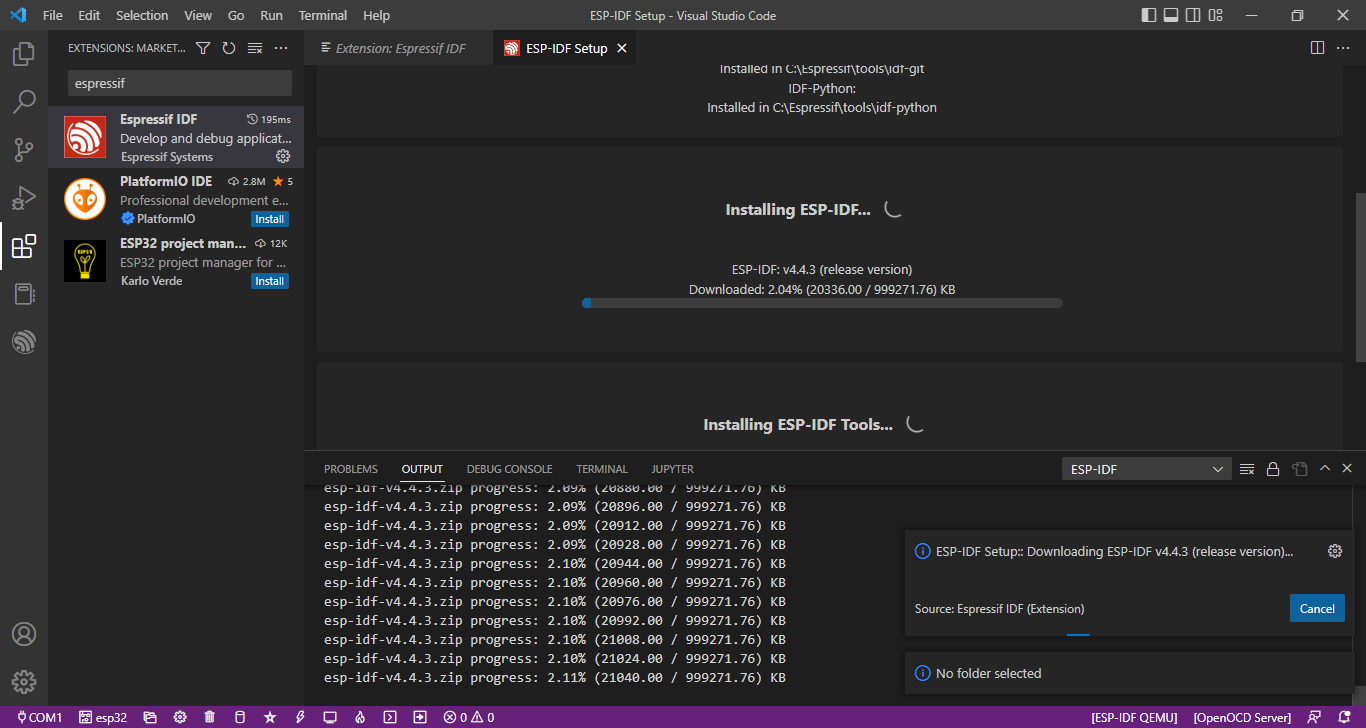The height and width of the screenshot is (728, 1366).
Task: Show errors and warnings count
Action: point(469,717)
